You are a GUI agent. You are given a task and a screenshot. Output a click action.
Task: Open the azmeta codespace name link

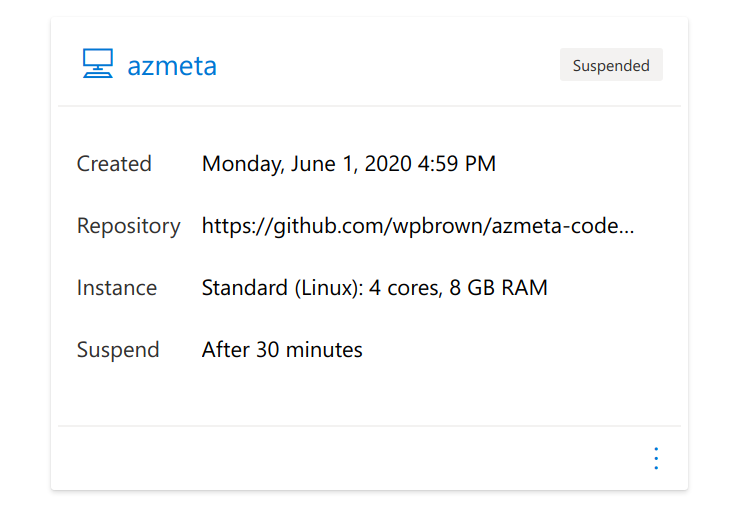[x=172, y=66]
